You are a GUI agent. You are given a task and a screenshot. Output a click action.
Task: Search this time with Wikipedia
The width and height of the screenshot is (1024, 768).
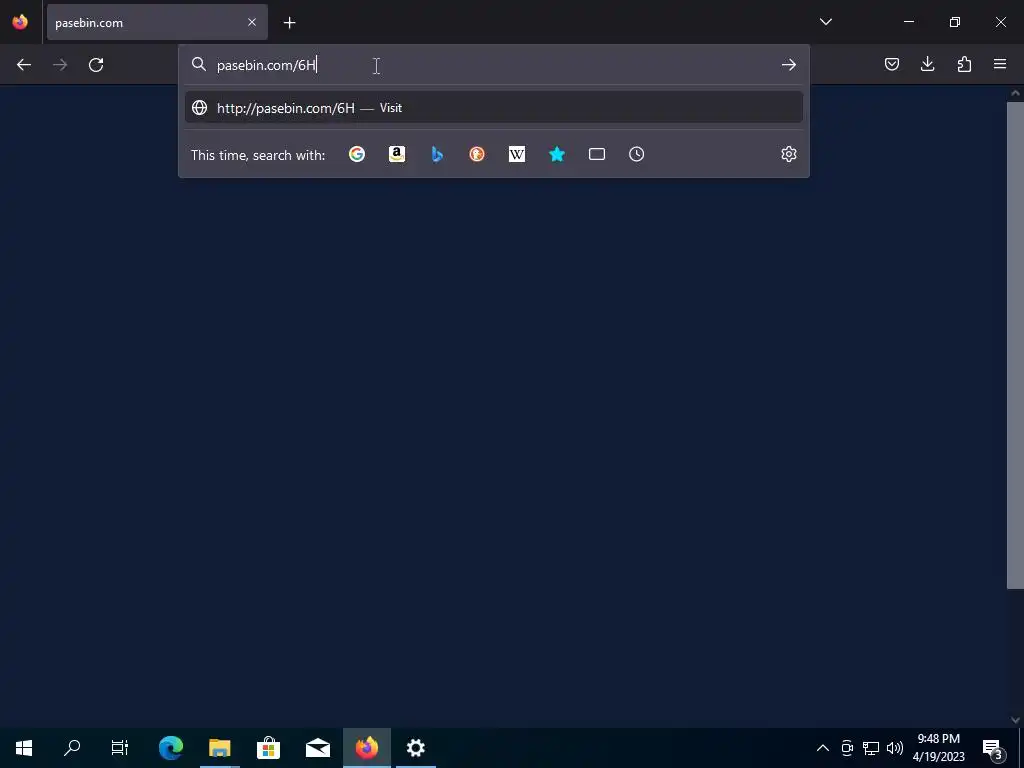[x=517, y=154]
